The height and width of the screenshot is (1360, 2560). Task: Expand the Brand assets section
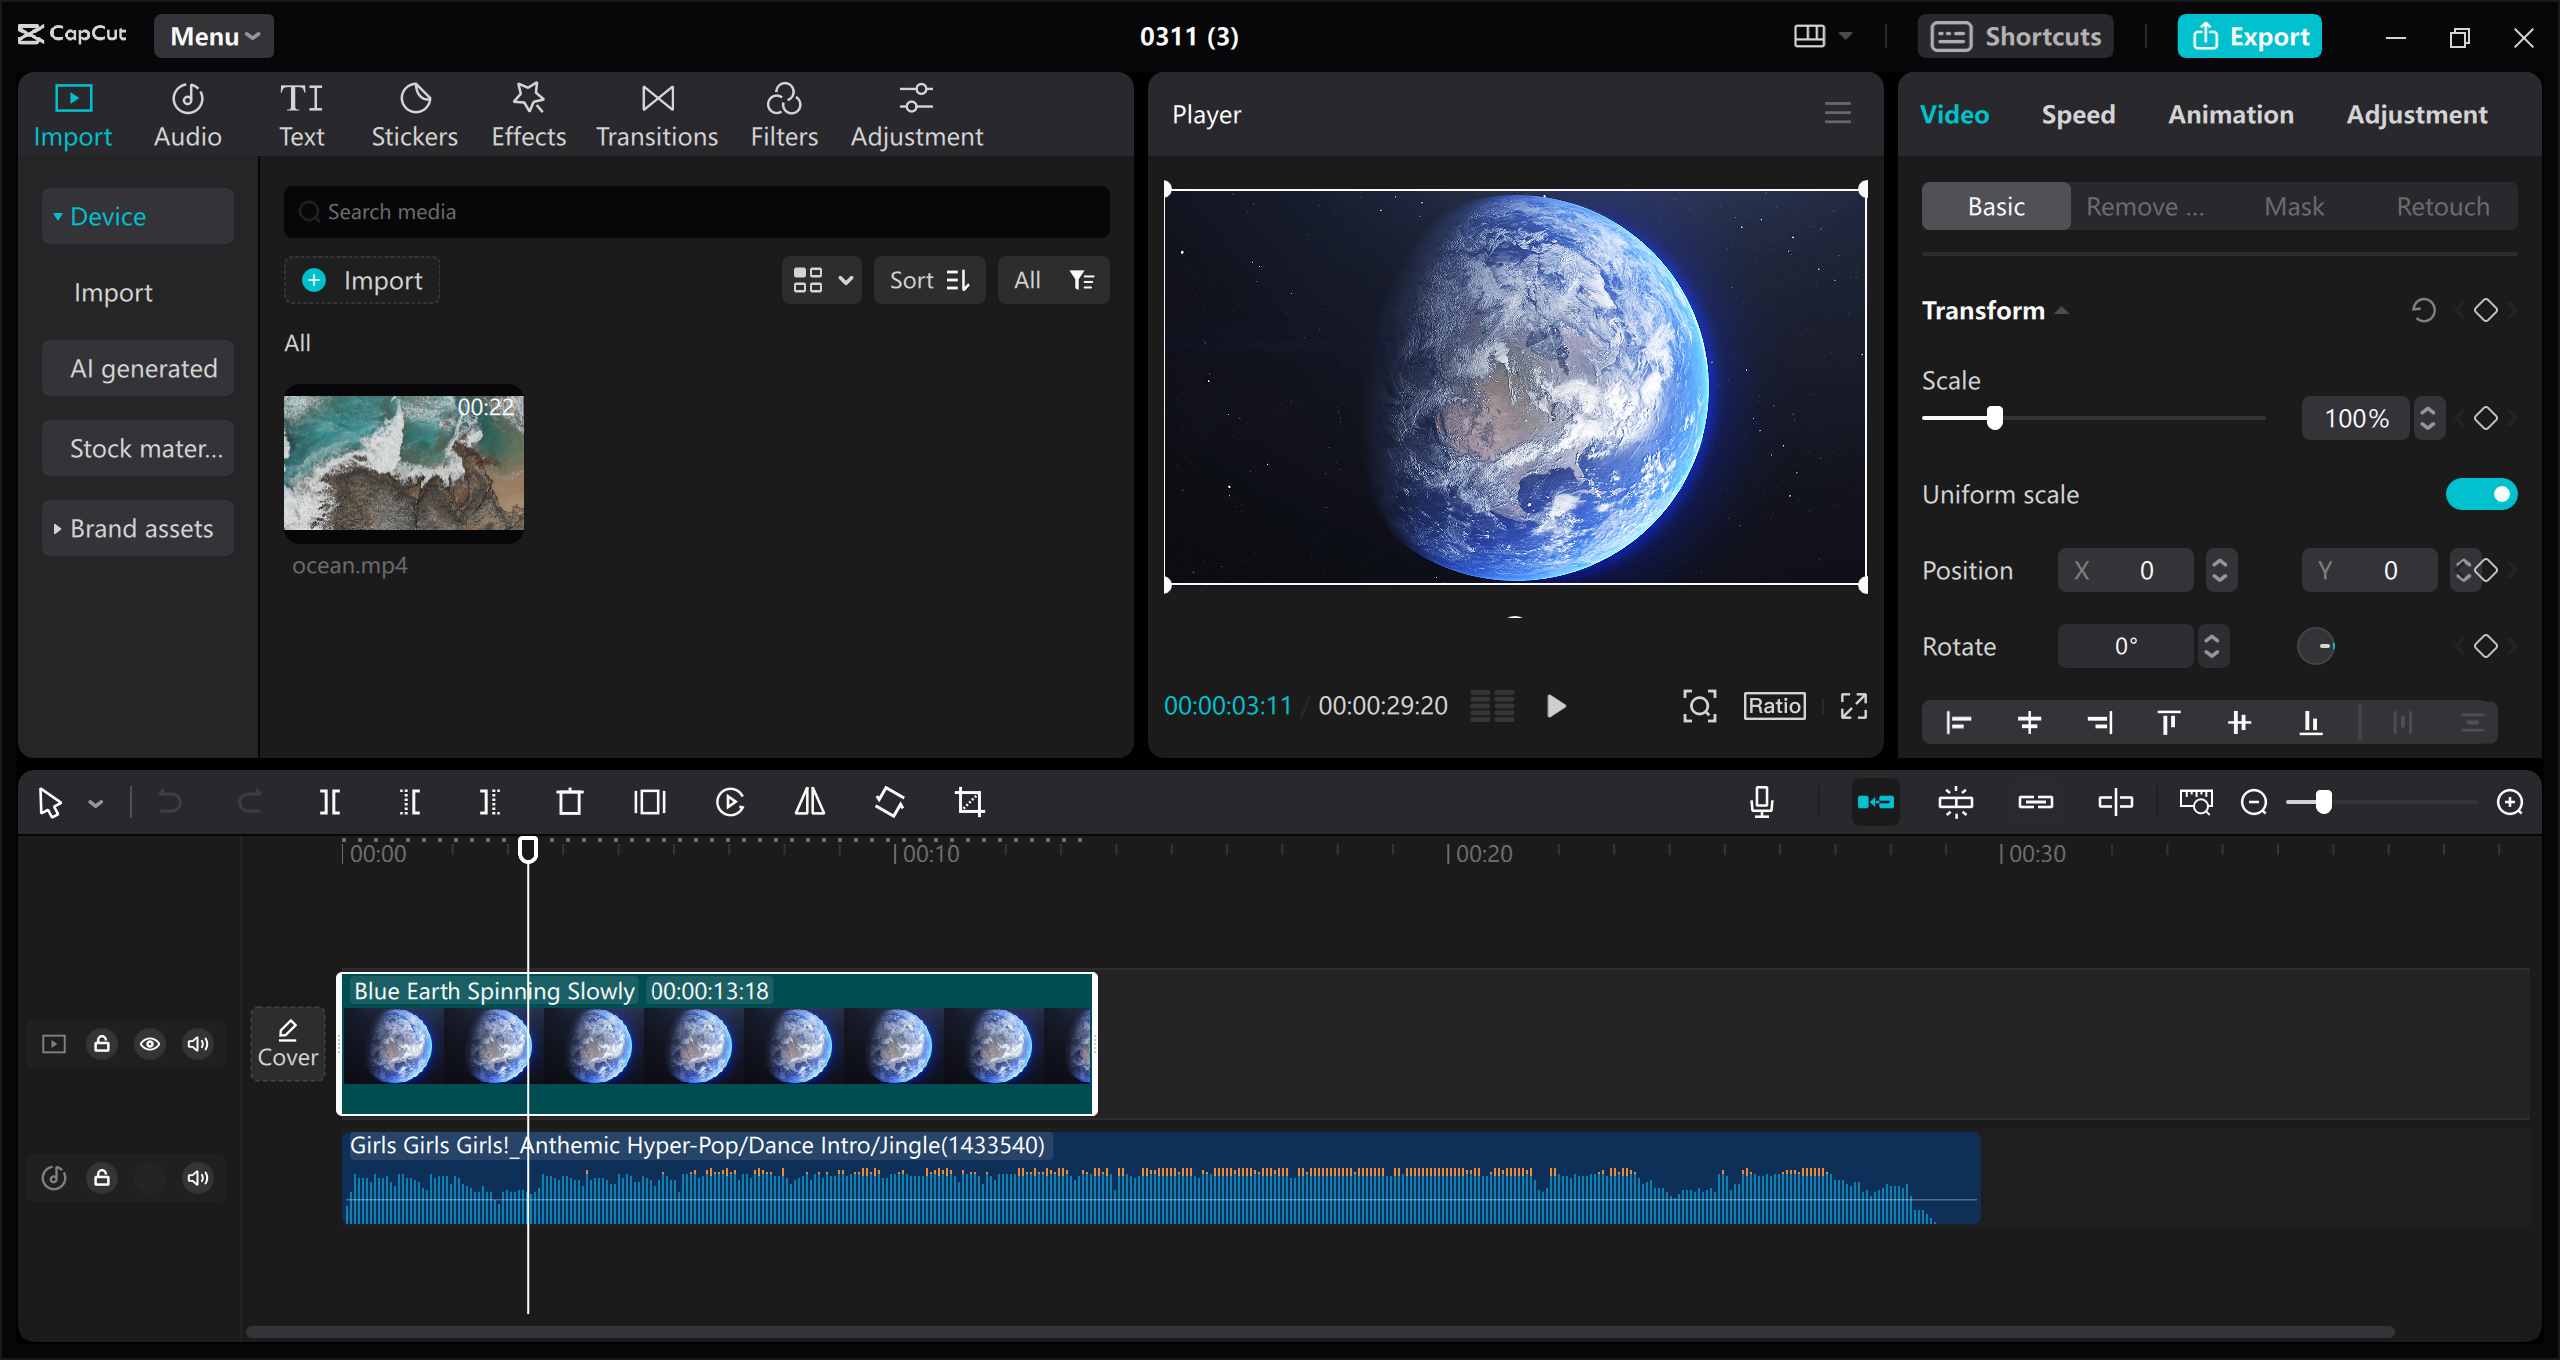[x=56, y=528]
